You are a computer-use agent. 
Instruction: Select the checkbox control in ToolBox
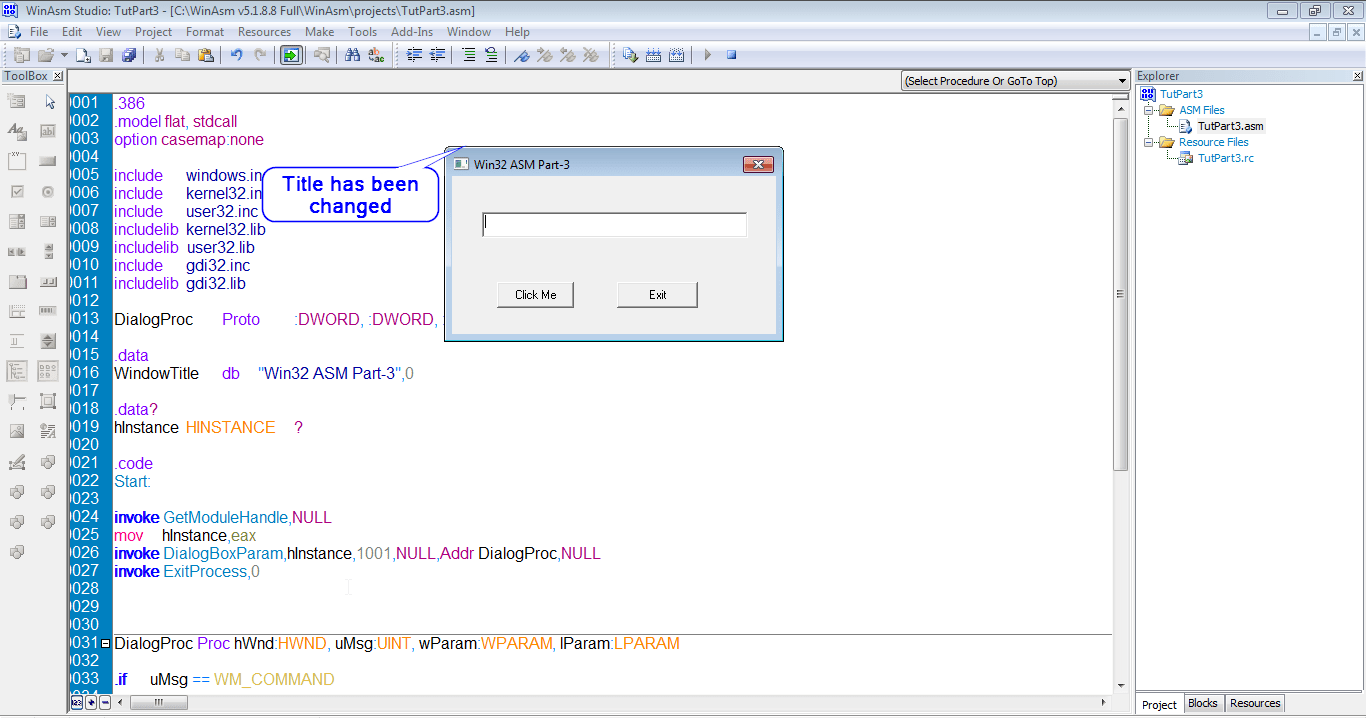[17, 191]
